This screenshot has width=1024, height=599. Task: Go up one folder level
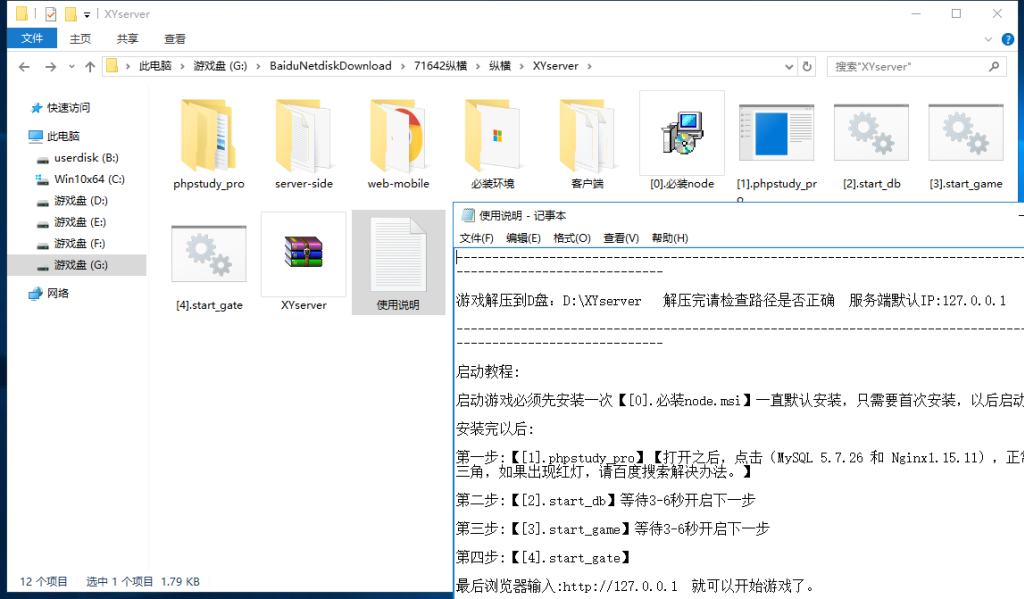(x=90, y=67)
